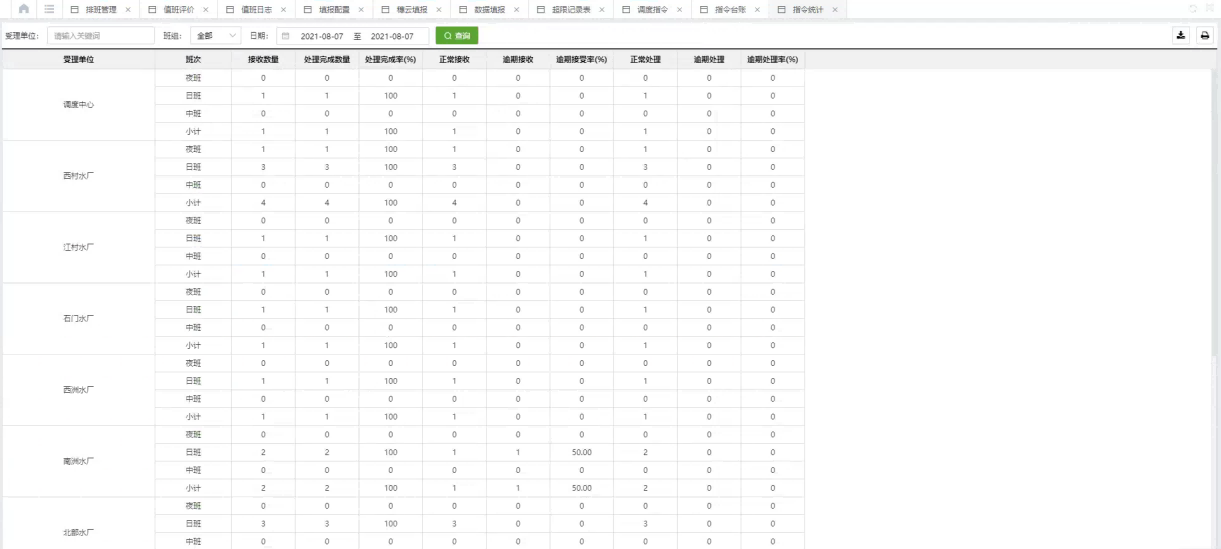Click the fullscreen icon at top right
The image size is (1221, 549).
pos(1209,9)
